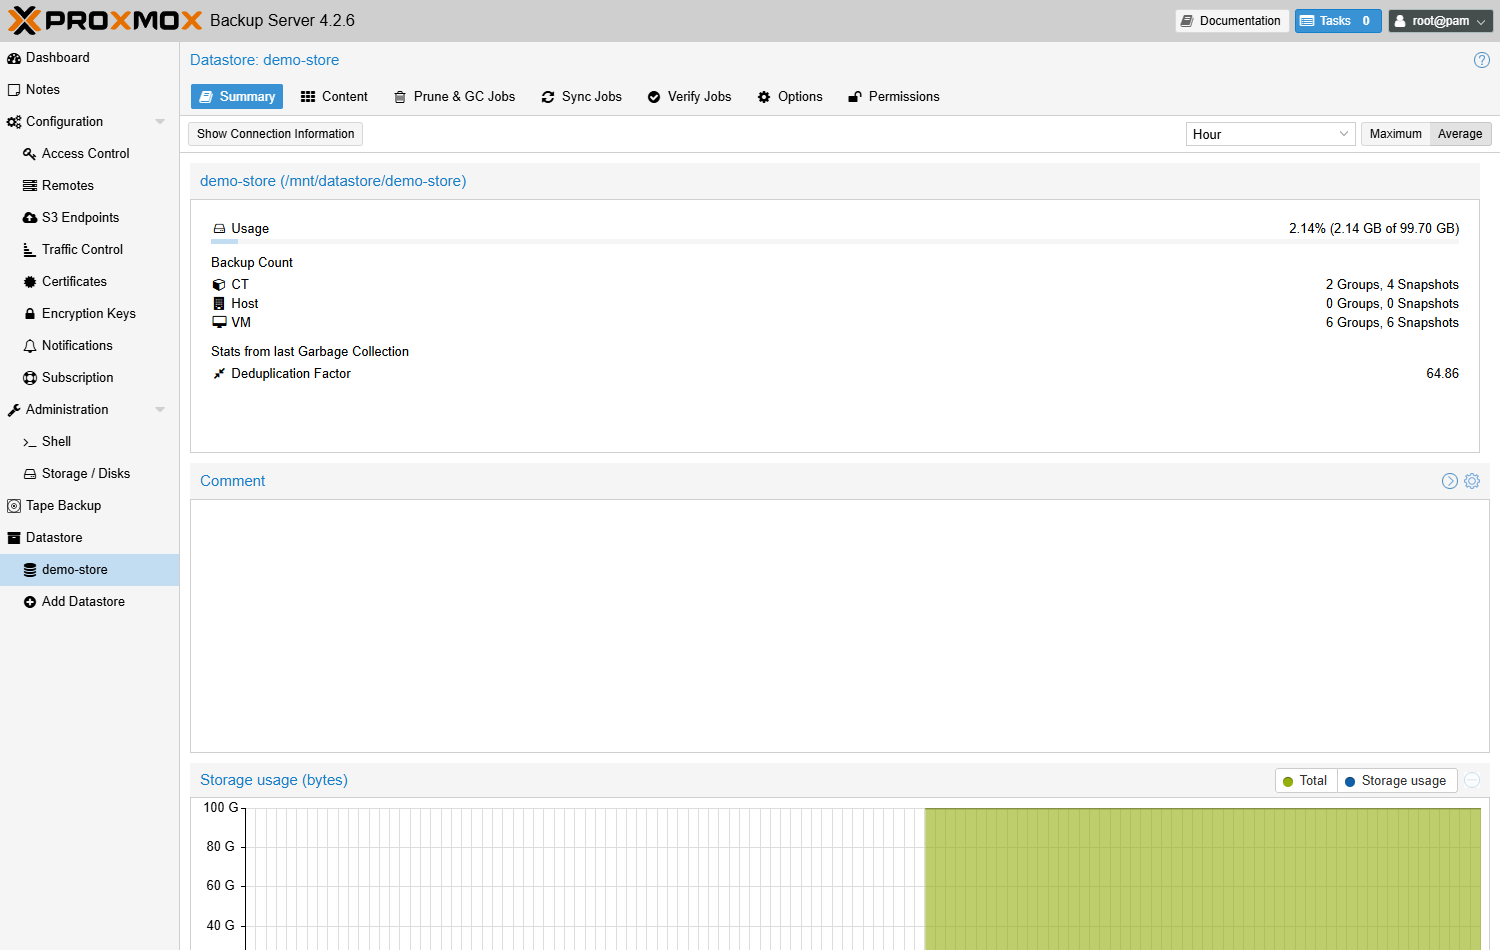Viewport: 1500px width, 950px height.
Task: Click Add Datastore in the sidebar
Action: tap(89, 602)
